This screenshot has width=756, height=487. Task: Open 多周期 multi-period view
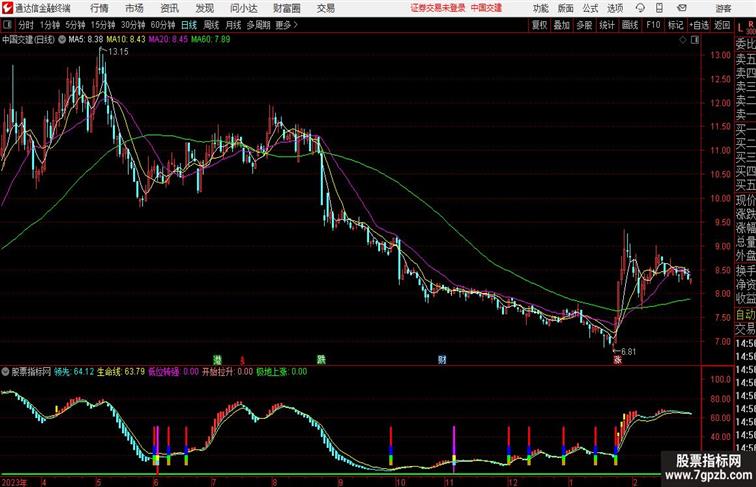click(258, 25)
